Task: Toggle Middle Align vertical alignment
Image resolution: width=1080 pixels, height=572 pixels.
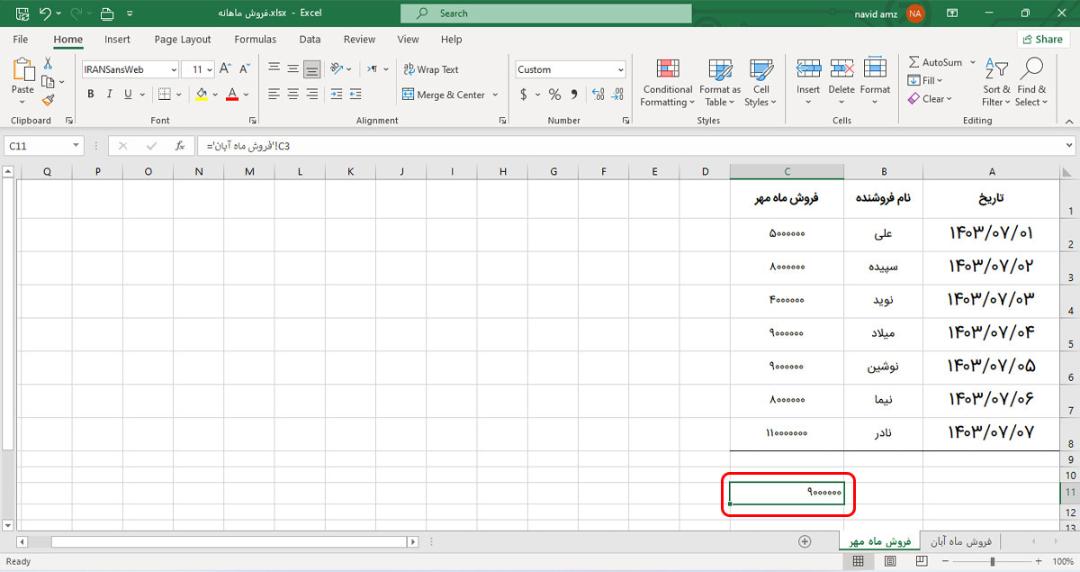Action: tap(293, 68)
